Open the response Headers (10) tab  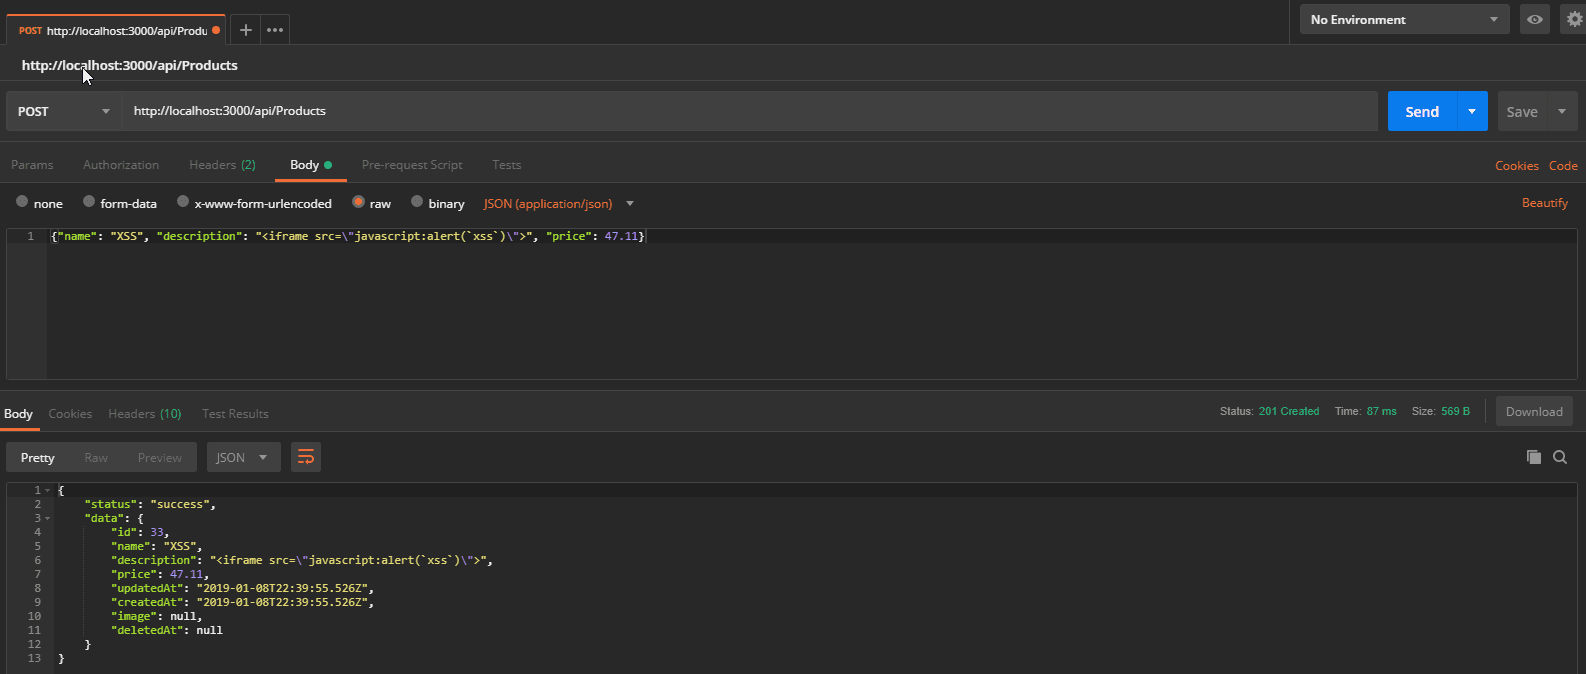tap(145, 414)
